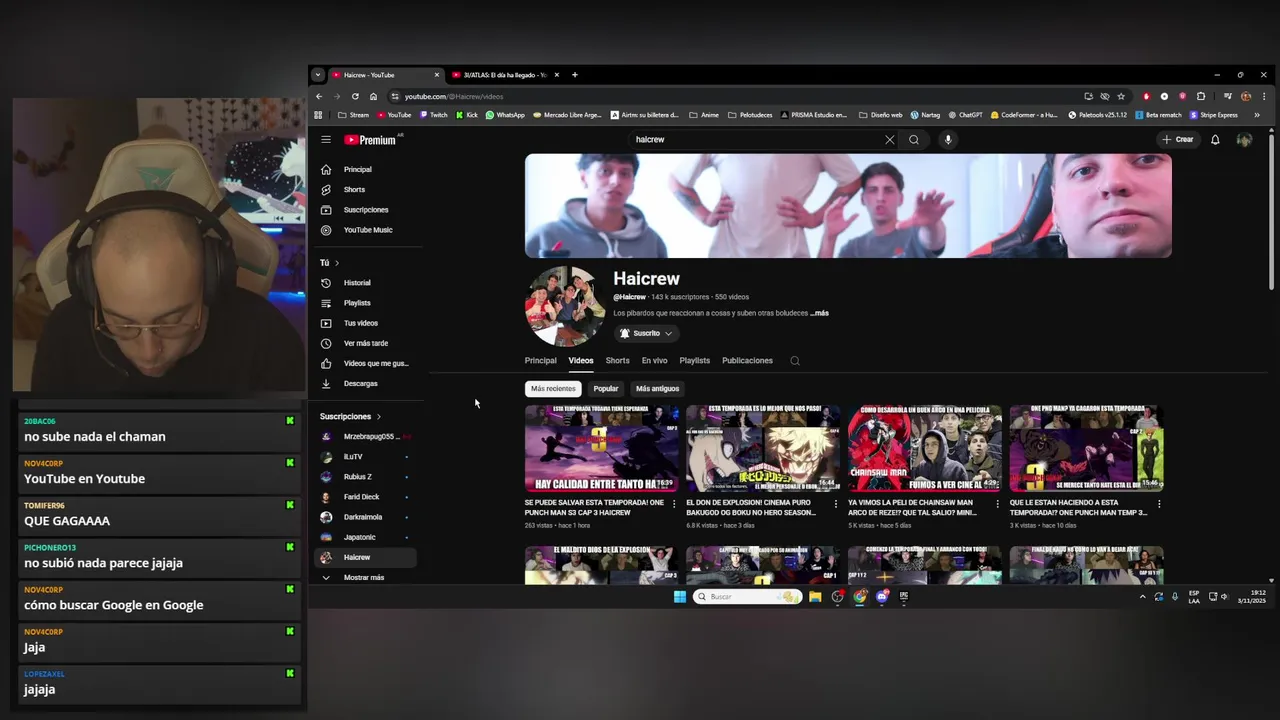1280x720 pixels.
Task: Reload the page in browser toolbar
Action: tap(355, 97)
